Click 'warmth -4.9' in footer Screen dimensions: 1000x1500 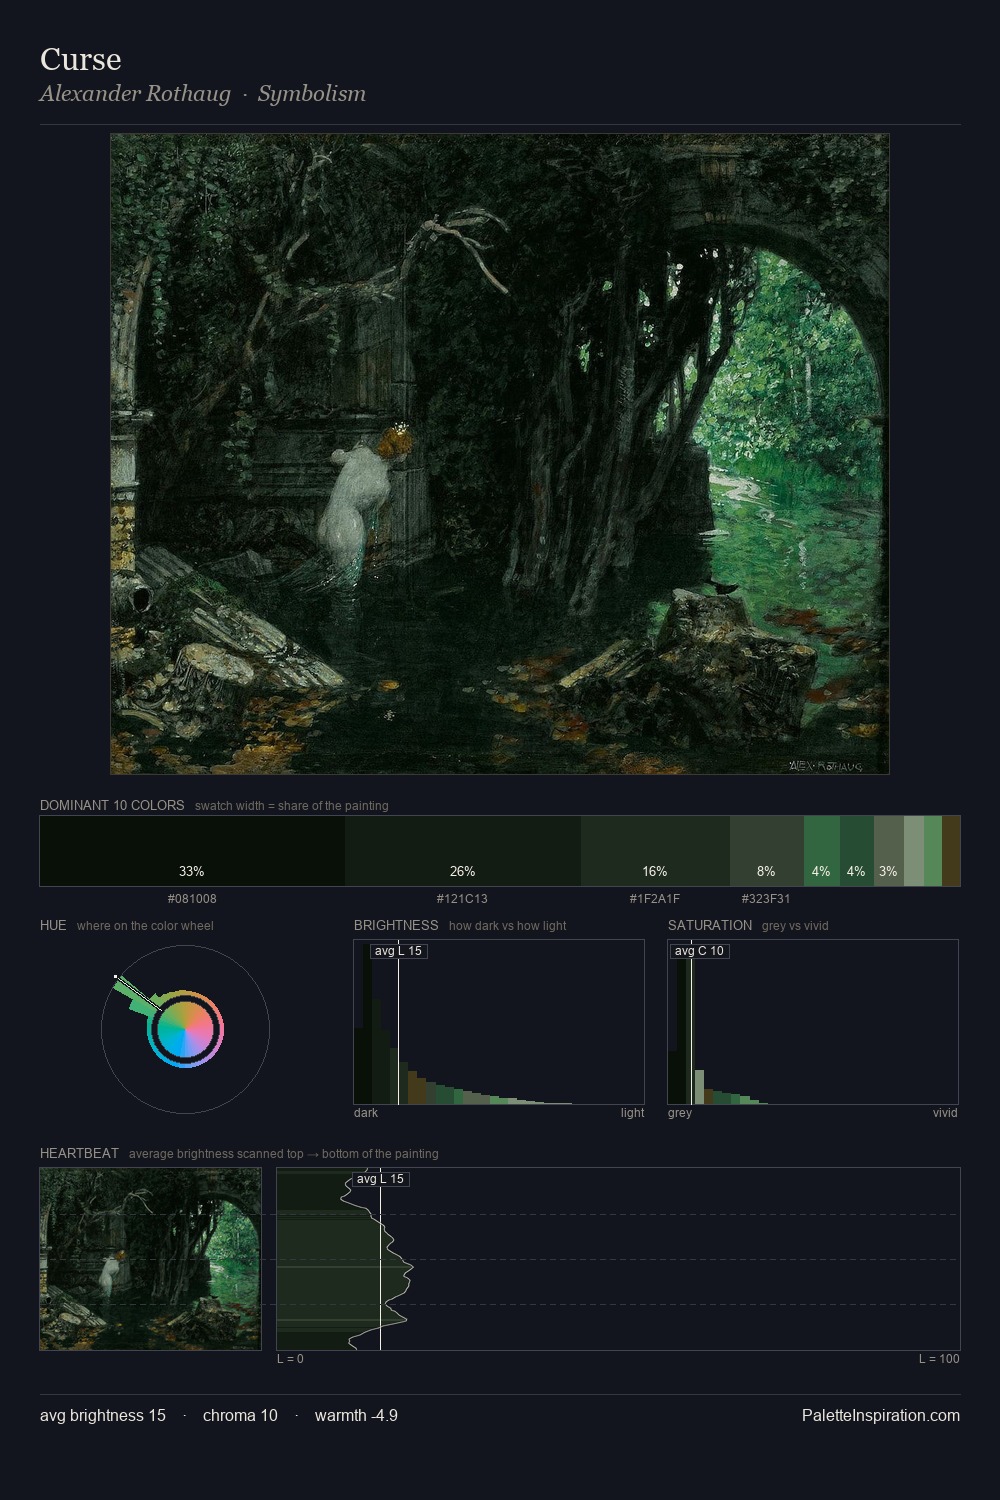click(x=356, y=1415)
